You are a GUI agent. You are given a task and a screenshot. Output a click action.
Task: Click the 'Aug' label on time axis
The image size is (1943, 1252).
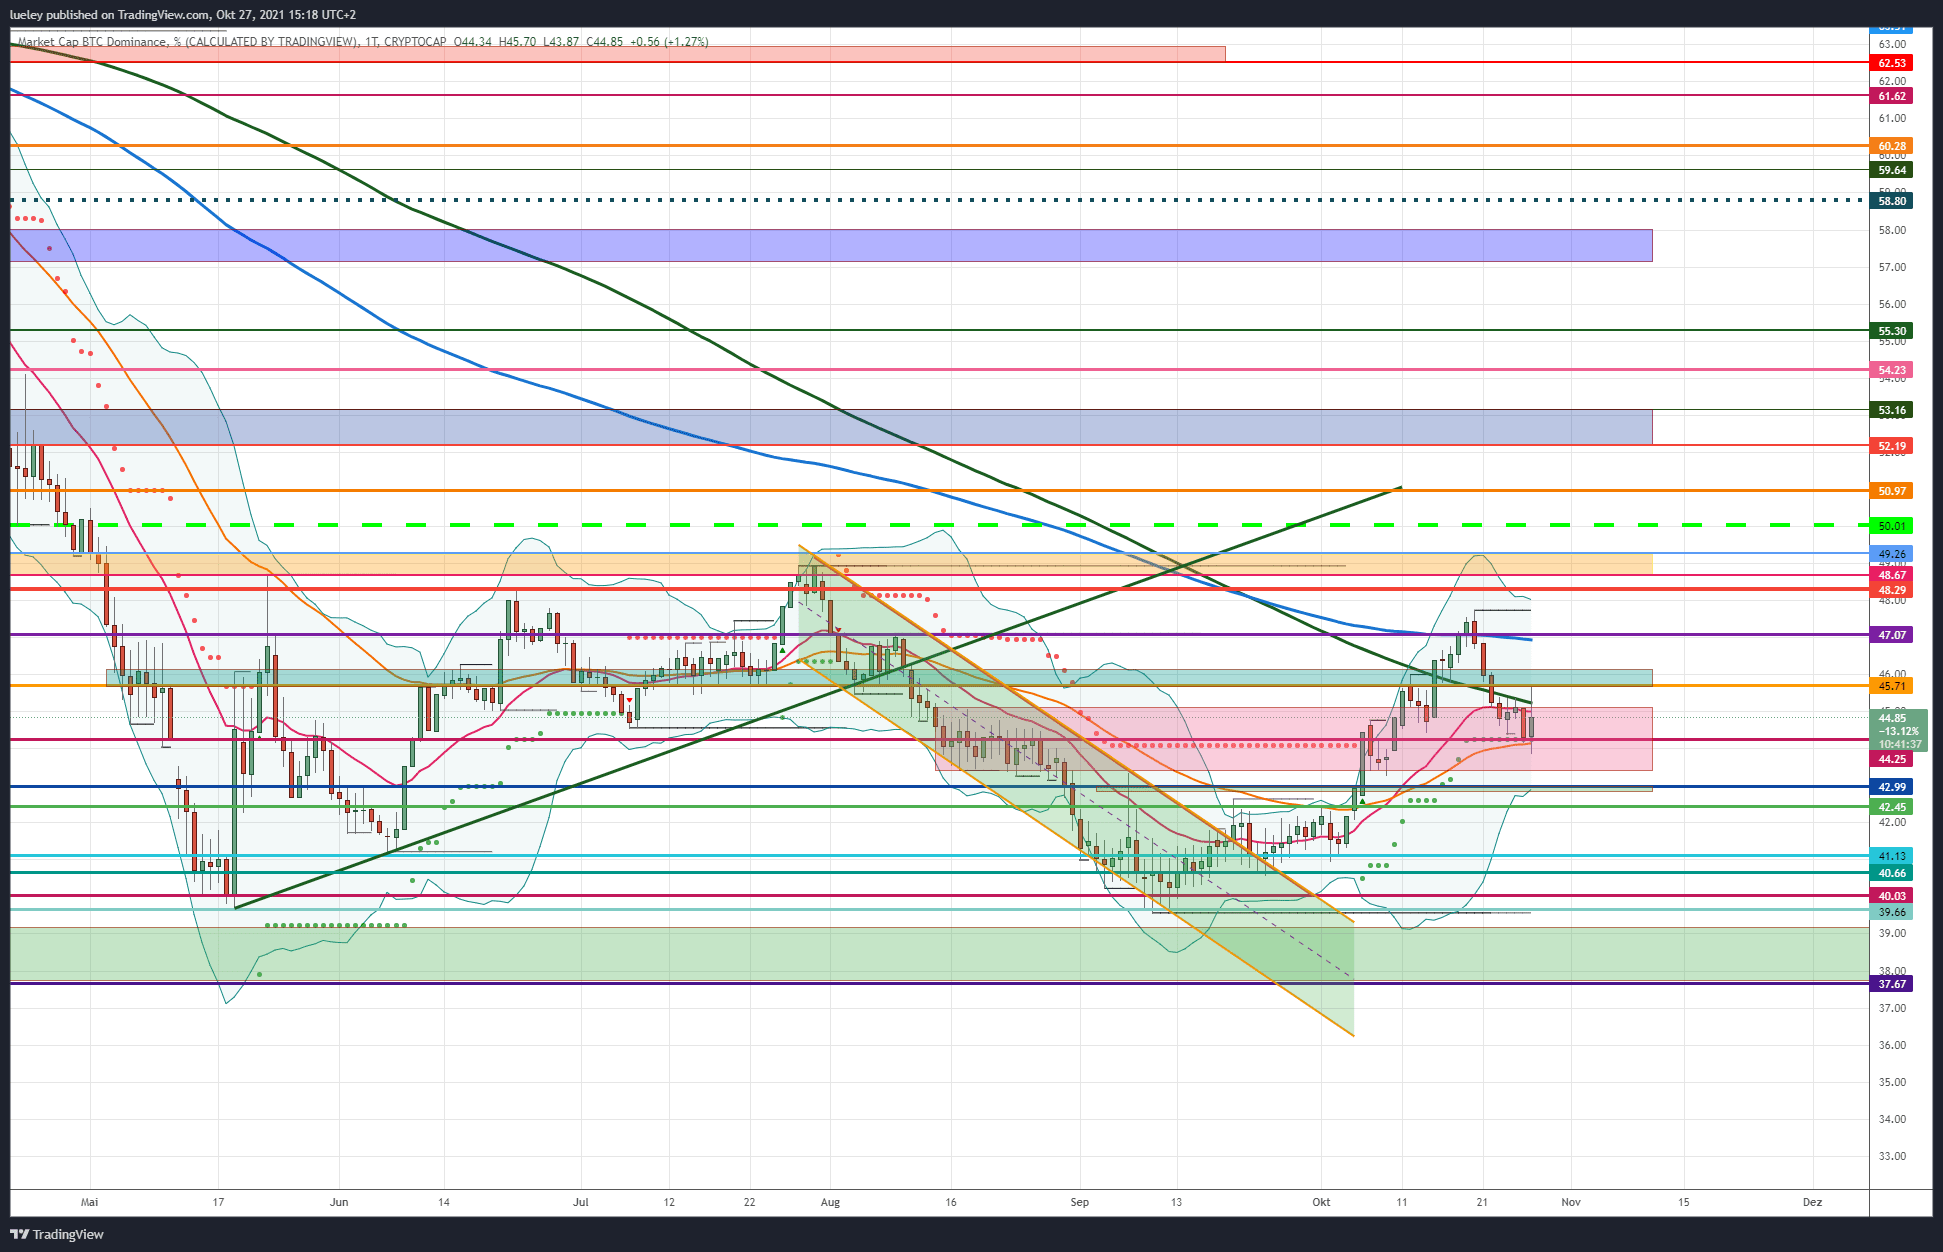(830, 1202)
